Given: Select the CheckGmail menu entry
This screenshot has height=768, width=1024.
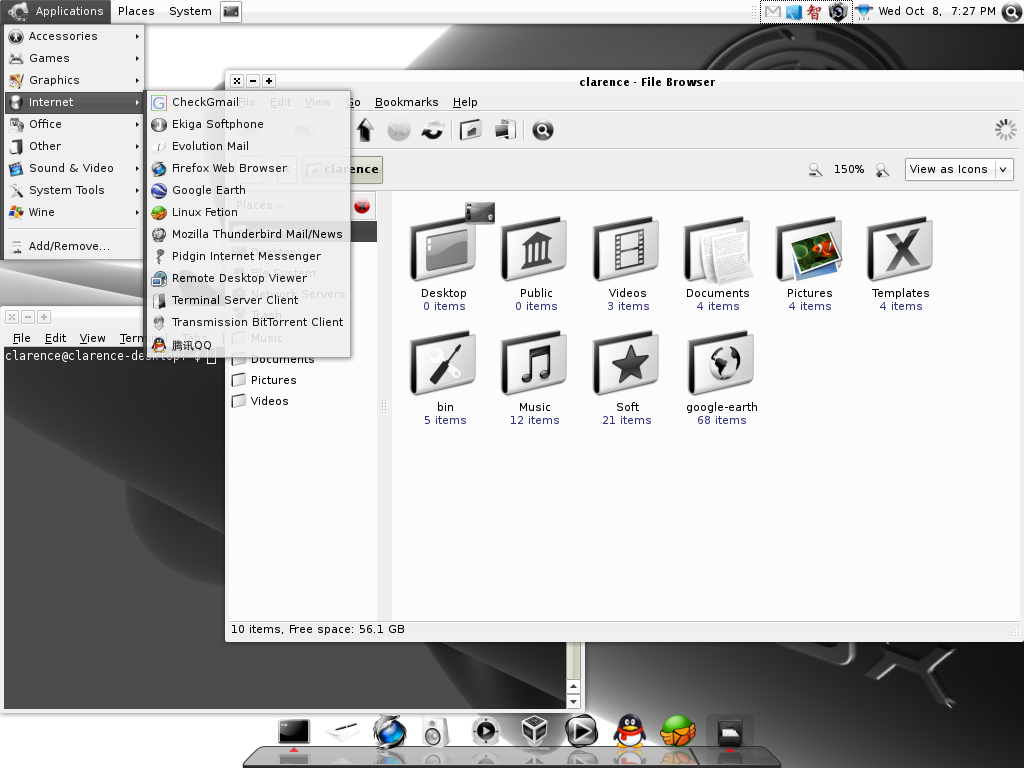Looking at the screenshot, I should (x=248, y=102).
